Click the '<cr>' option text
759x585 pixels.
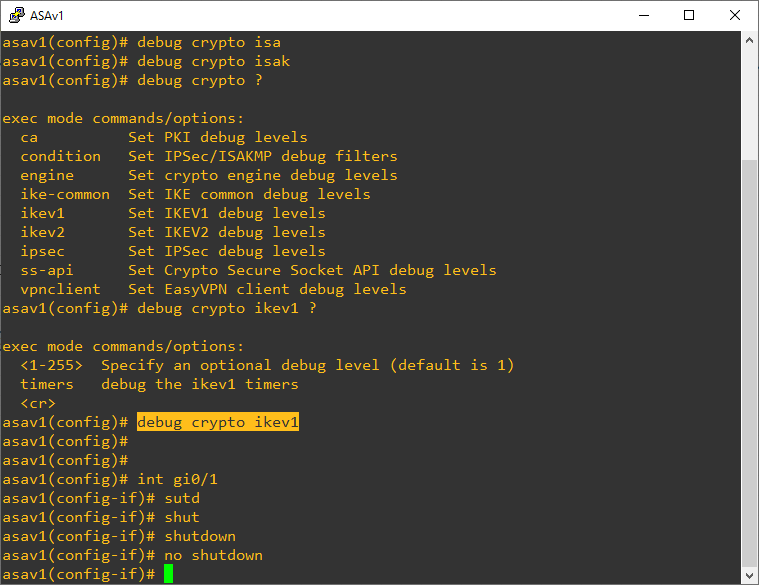38,403
